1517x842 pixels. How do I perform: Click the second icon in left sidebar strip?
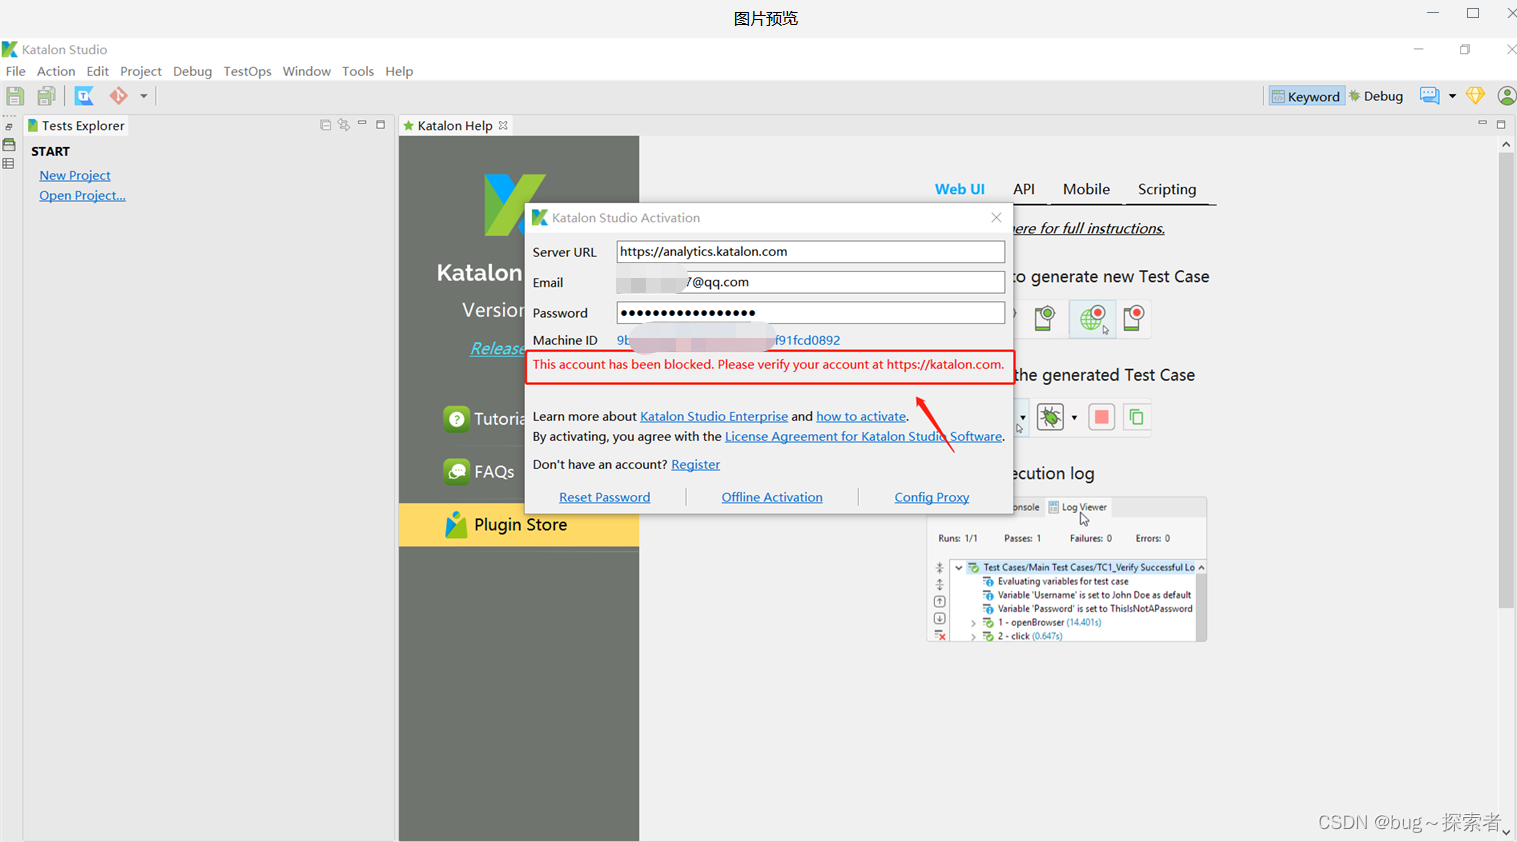[x=9, y=145]
